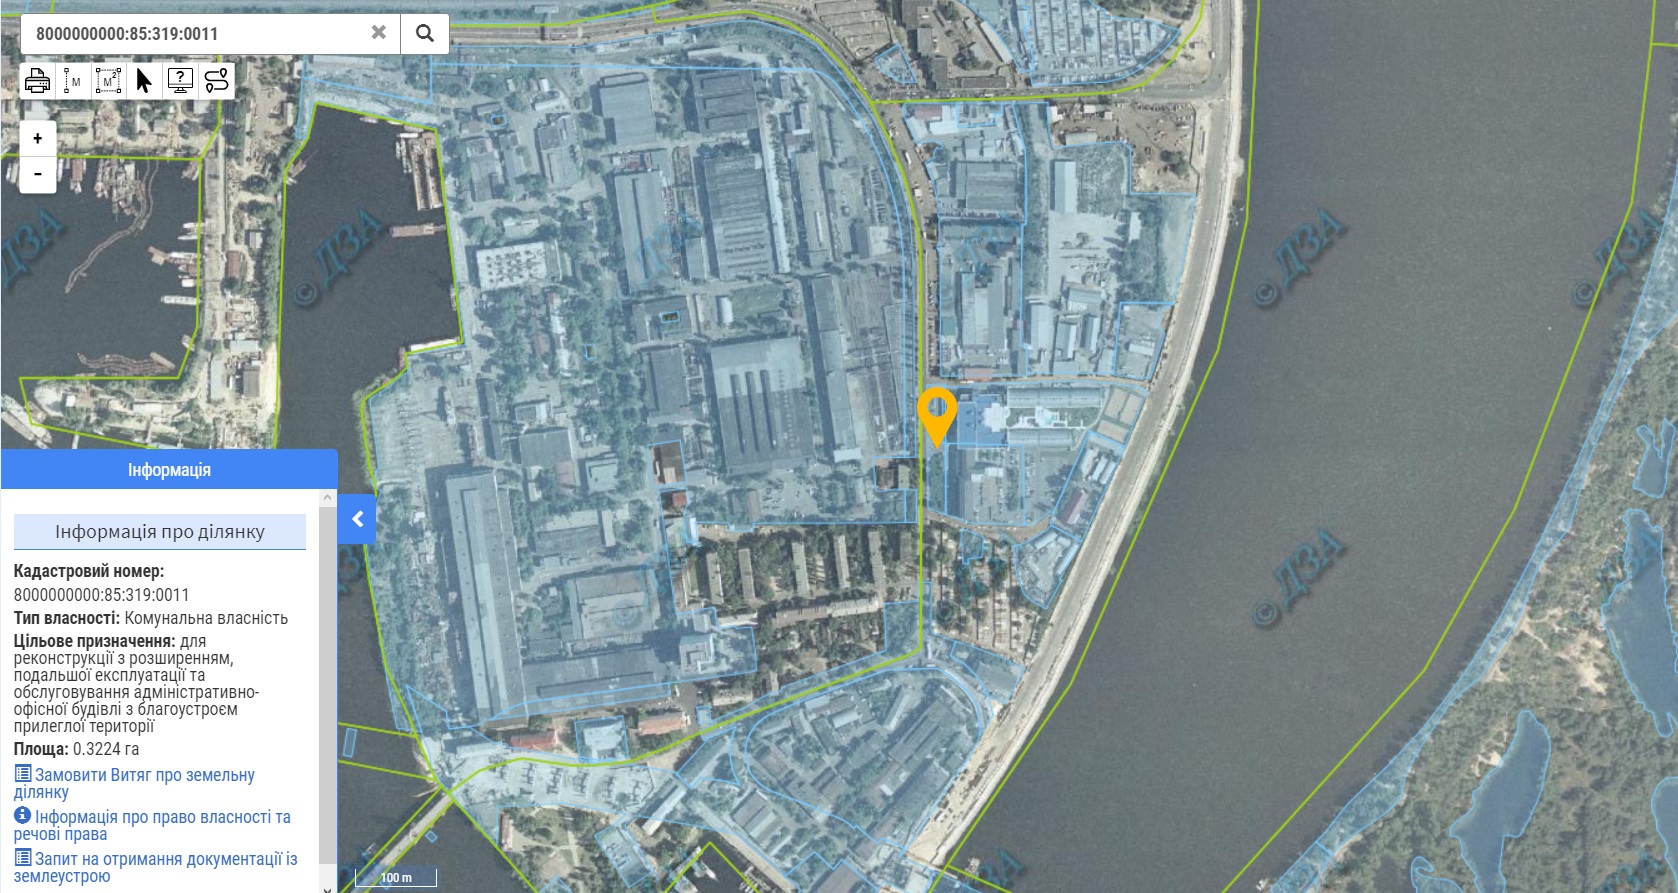Click the info panel vertical scrollbar track
The width and height of the screenshot is (1678, 893).
point(328,690)
